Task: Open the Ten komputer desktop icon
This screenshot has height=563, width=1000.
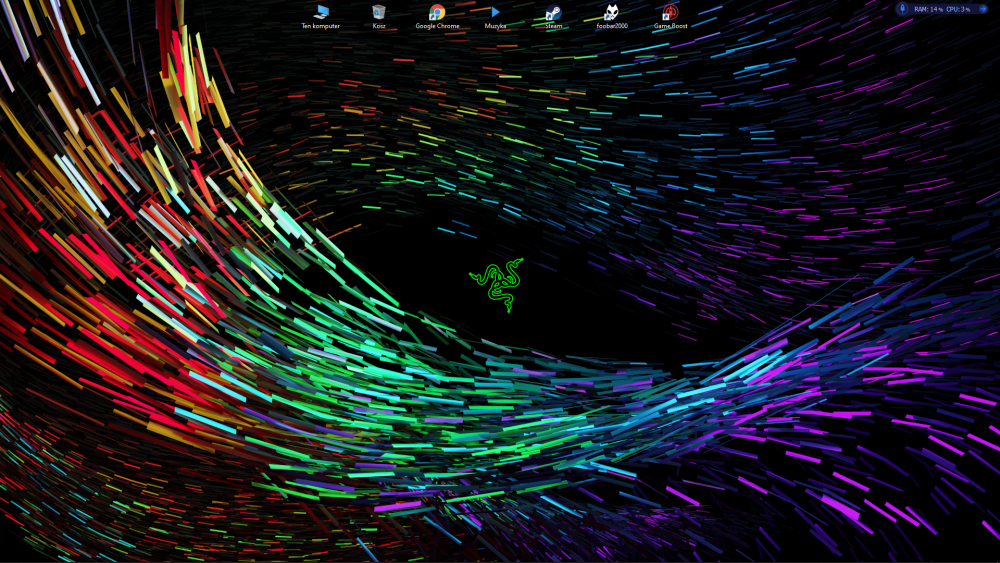Action: (x=321, y=17)
